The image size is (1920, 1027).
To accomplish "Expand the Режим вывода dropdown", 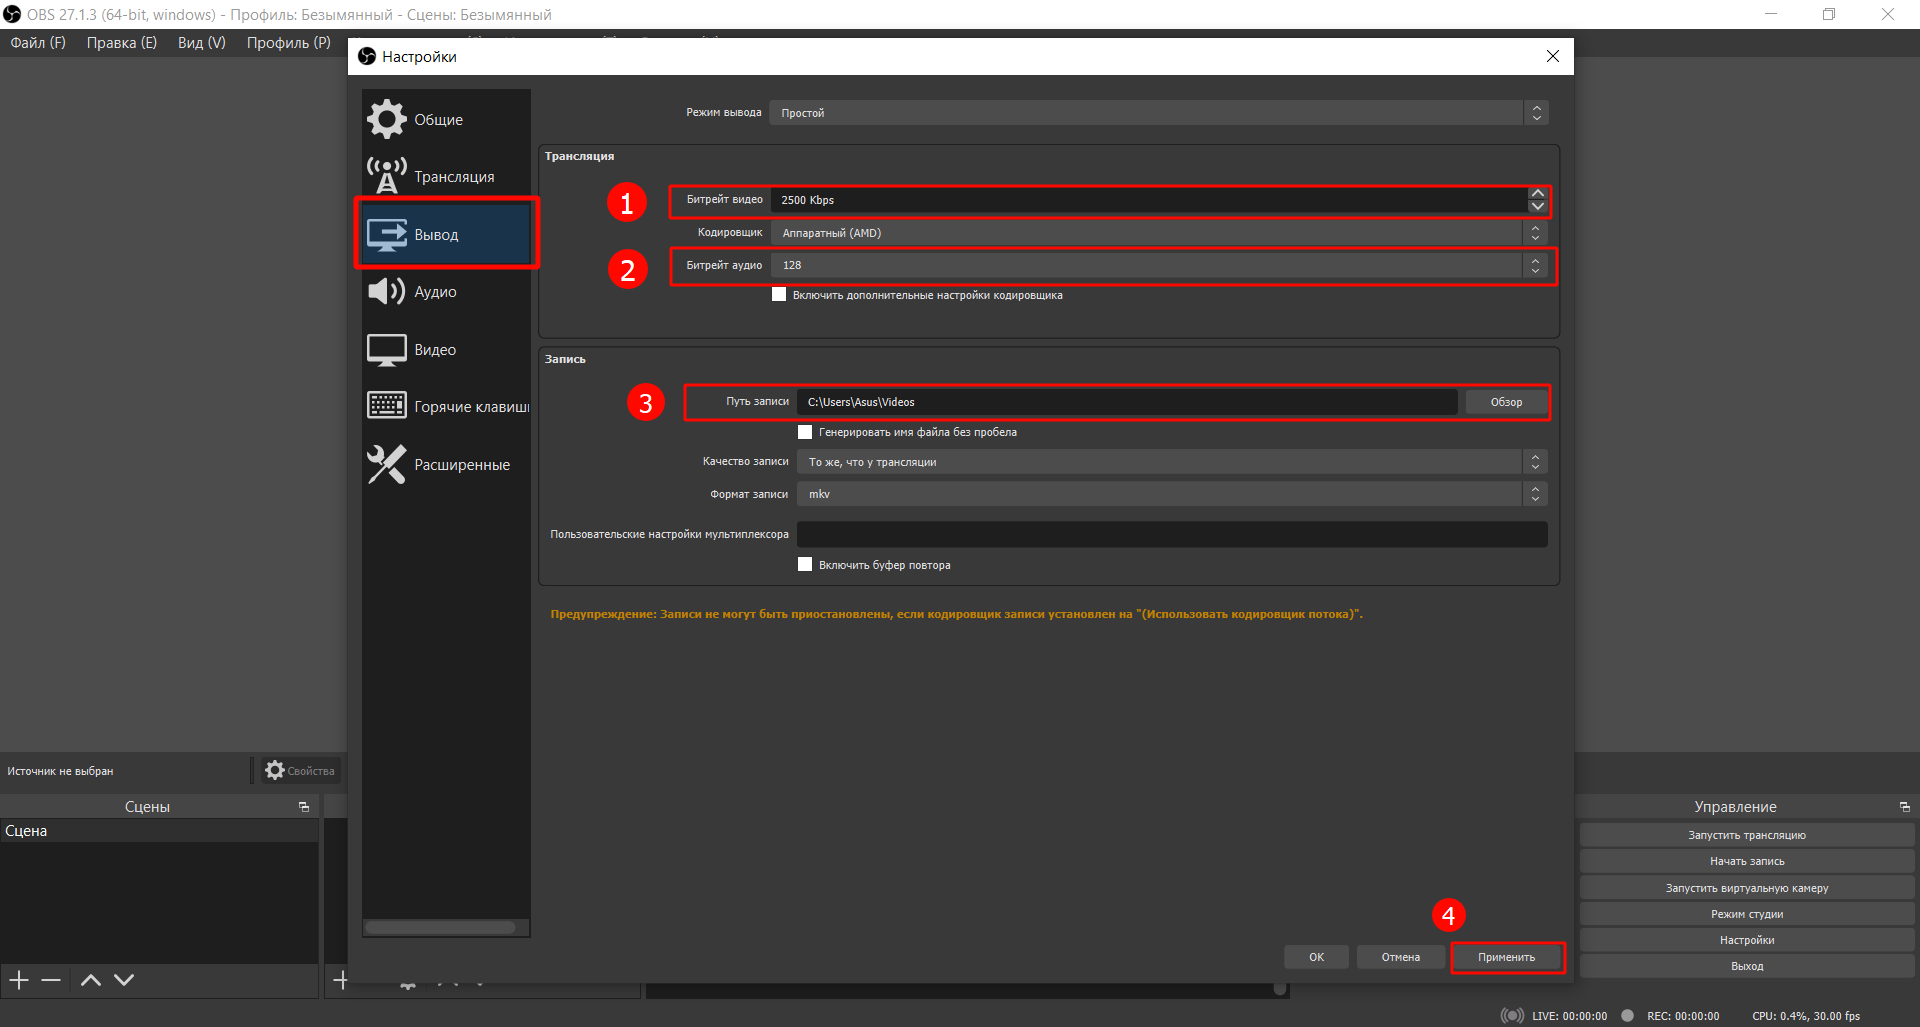I will tap(1160, 113).
